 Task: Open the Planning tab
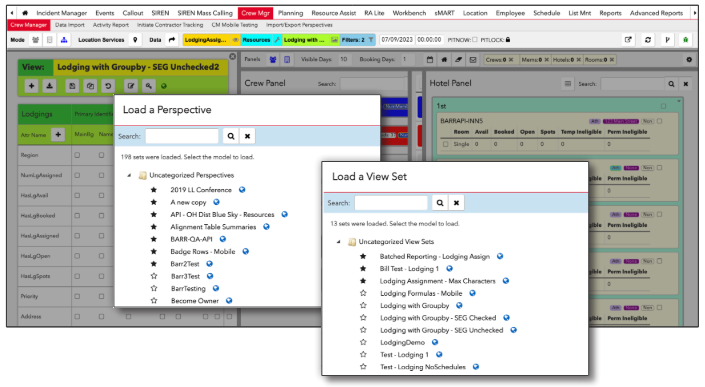[x=290, y=13]
